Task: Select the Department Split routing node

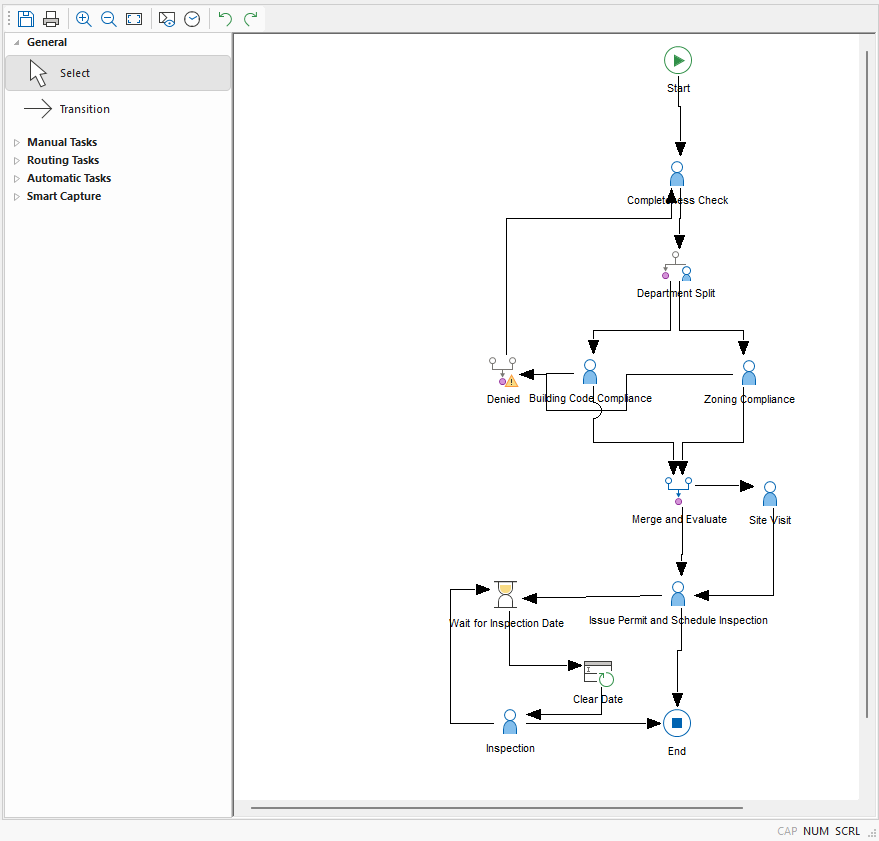Action: tap(676, 266)
